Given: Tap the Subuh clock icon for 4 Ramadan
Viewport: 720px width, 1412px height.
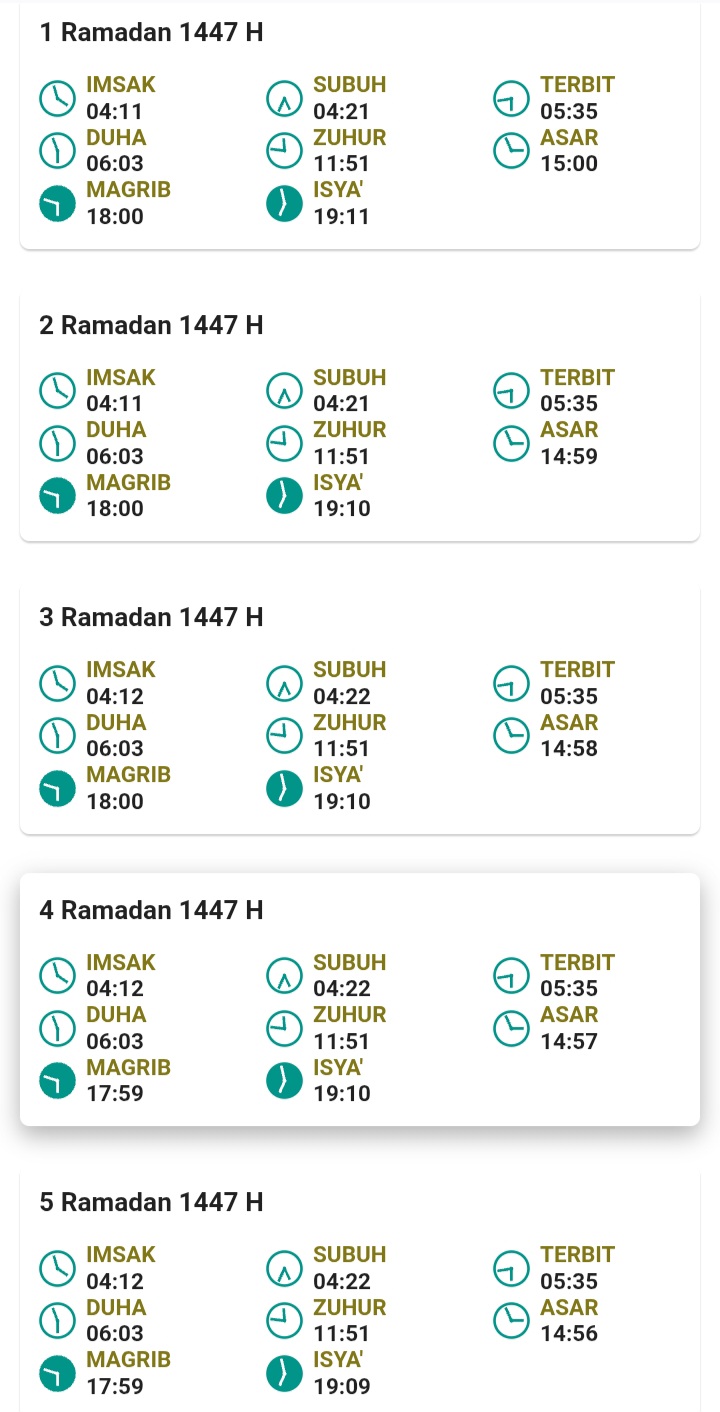Looking at the screenshot, I should (284, 975).
